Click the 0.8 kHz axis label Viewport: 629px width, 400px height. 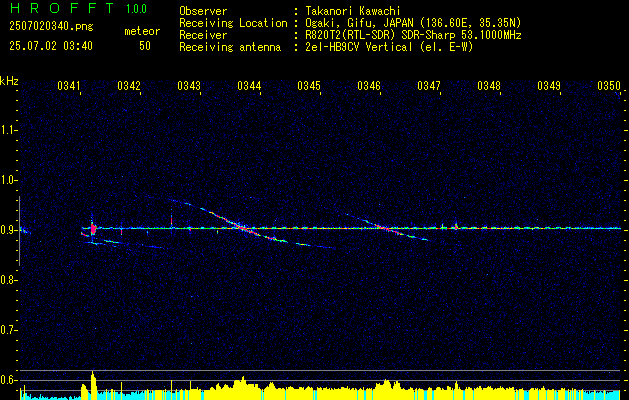click(7, 280)
